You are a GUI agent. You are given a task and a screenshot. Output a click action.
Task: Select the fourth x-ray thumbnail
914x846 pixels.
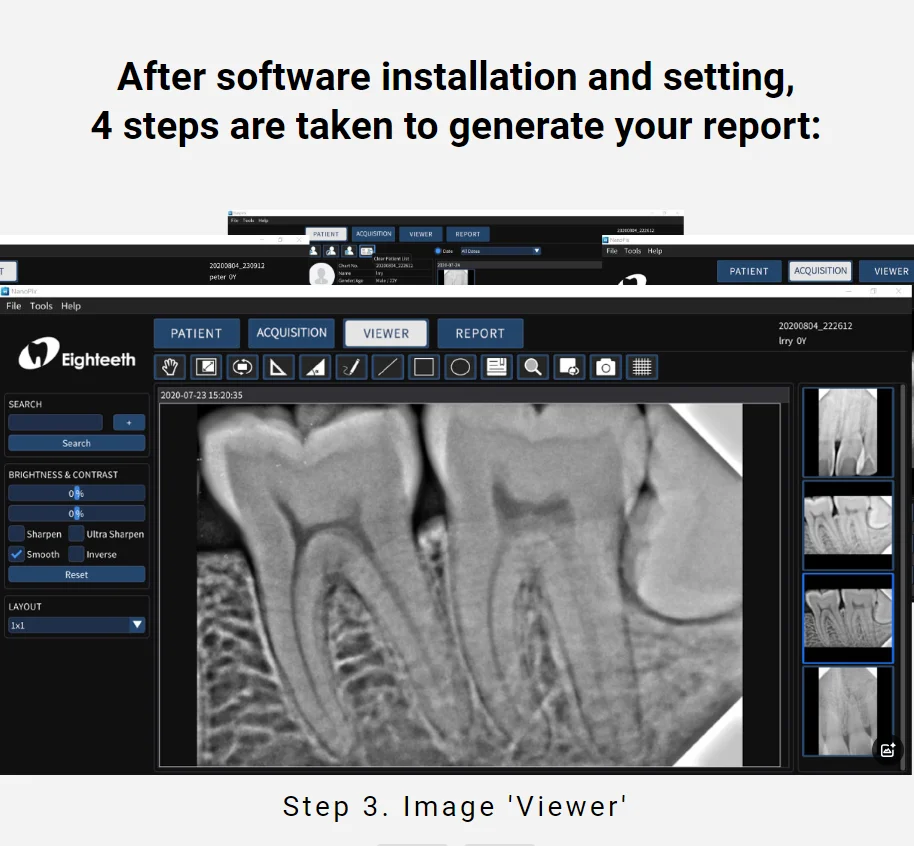(x=848, y=711)
